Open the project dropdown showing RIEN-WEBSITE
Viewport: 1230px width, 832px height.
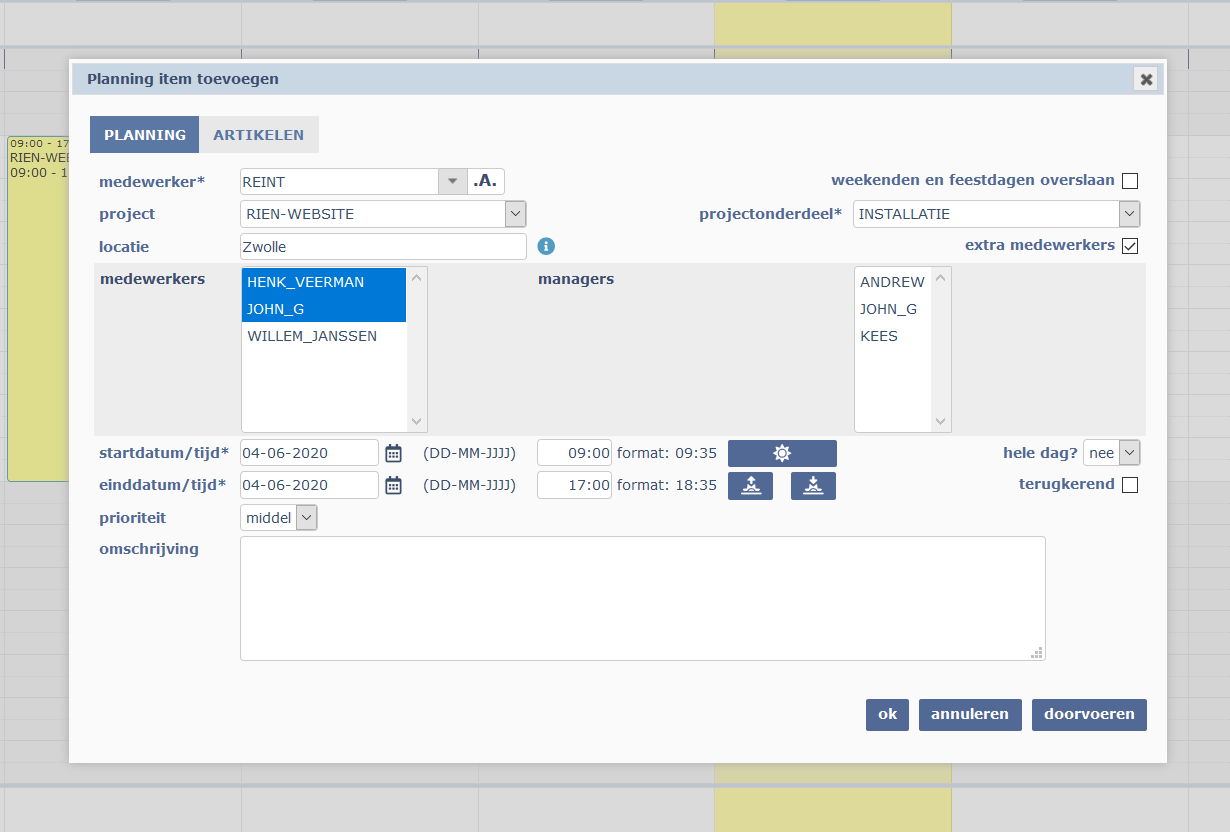pyautogui.click(x=383, y=214)
